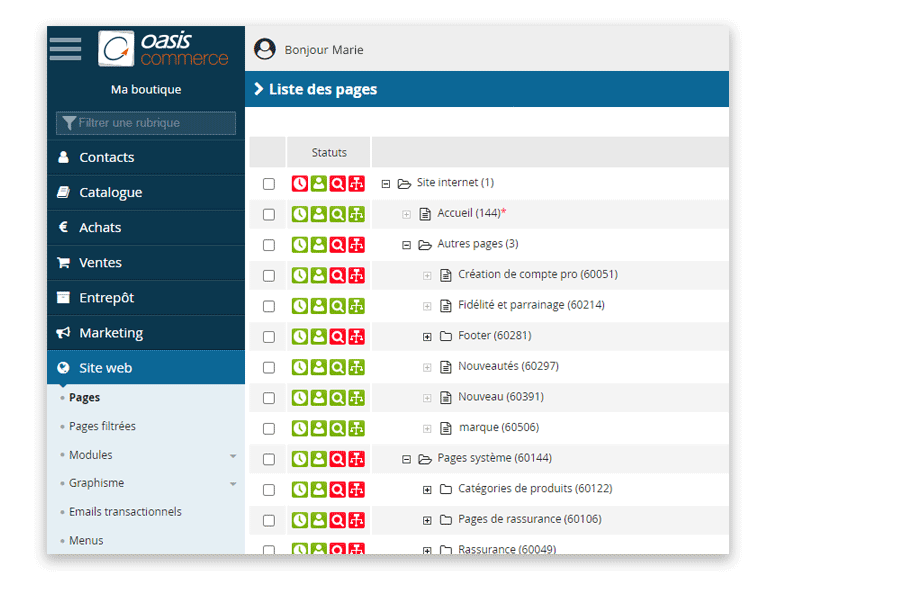
Task: Collapse the Autres pages folder
Action: [x=406, y=245]
